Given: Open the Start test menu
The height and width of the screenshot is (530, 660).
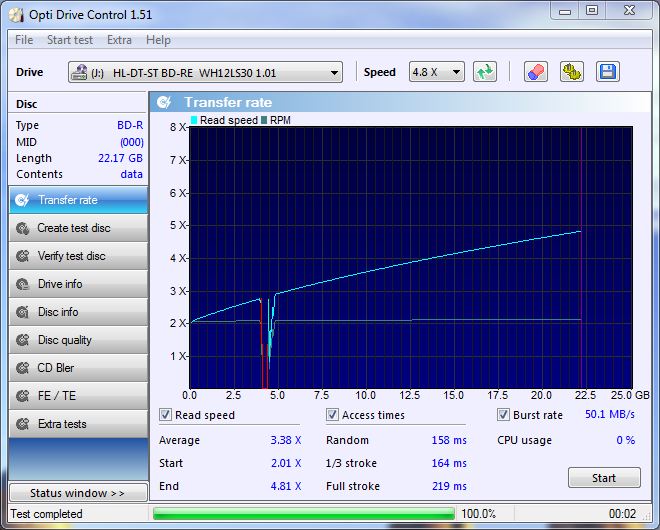Looking at the screenshot, I should 69,40.
